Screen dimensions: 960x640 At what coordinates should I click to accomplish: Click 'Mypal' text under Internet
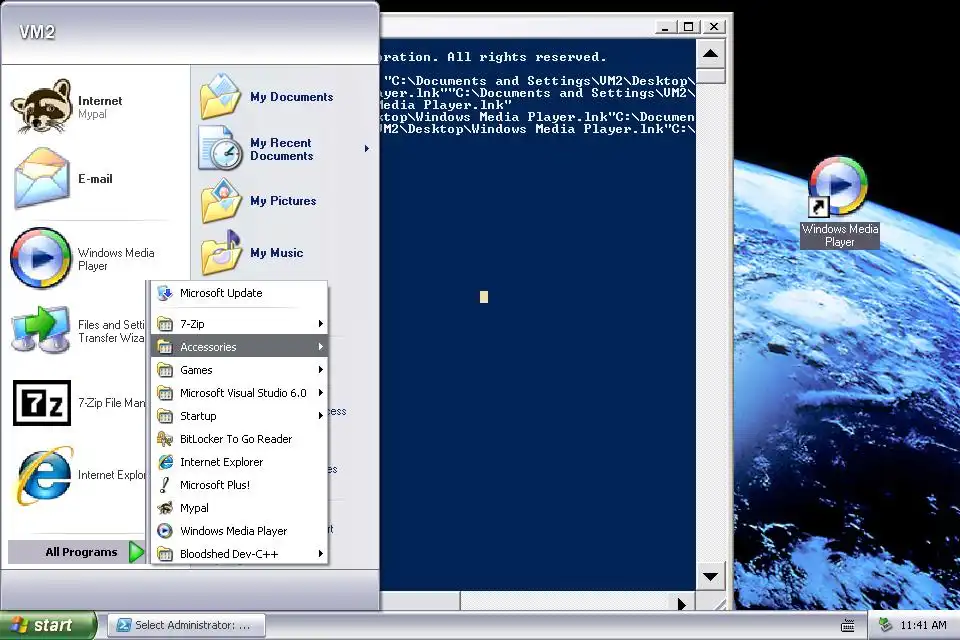click(92, 115)
